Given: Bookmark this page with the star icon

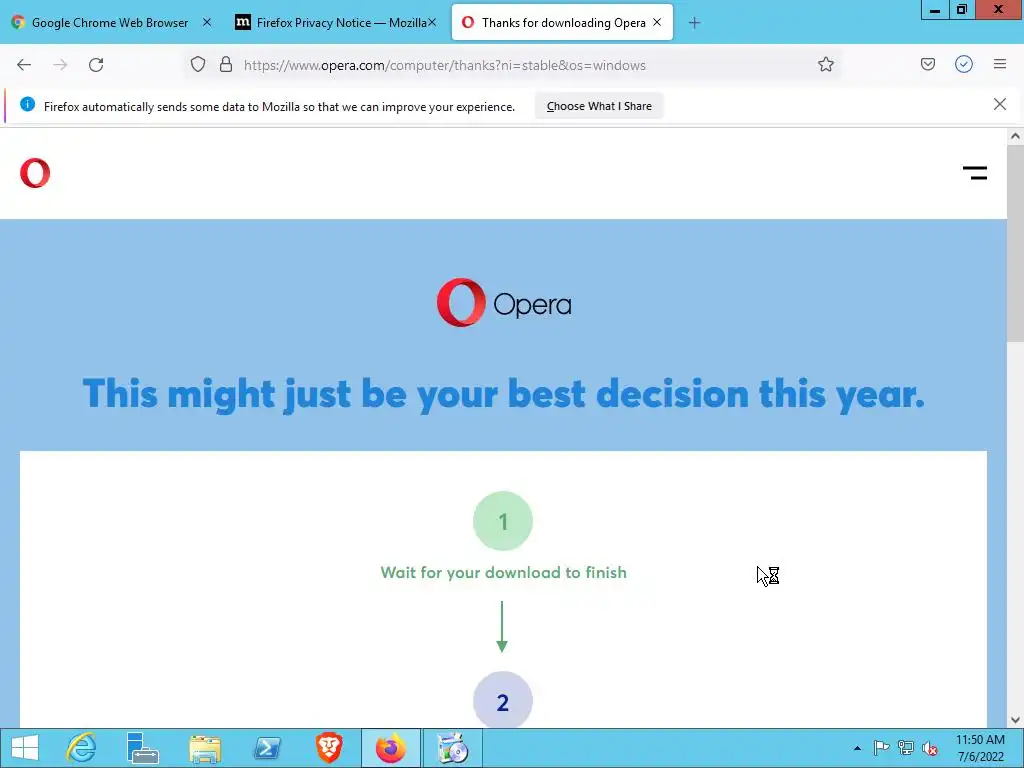Looking at the screenshot, I should tap(825, 65).
